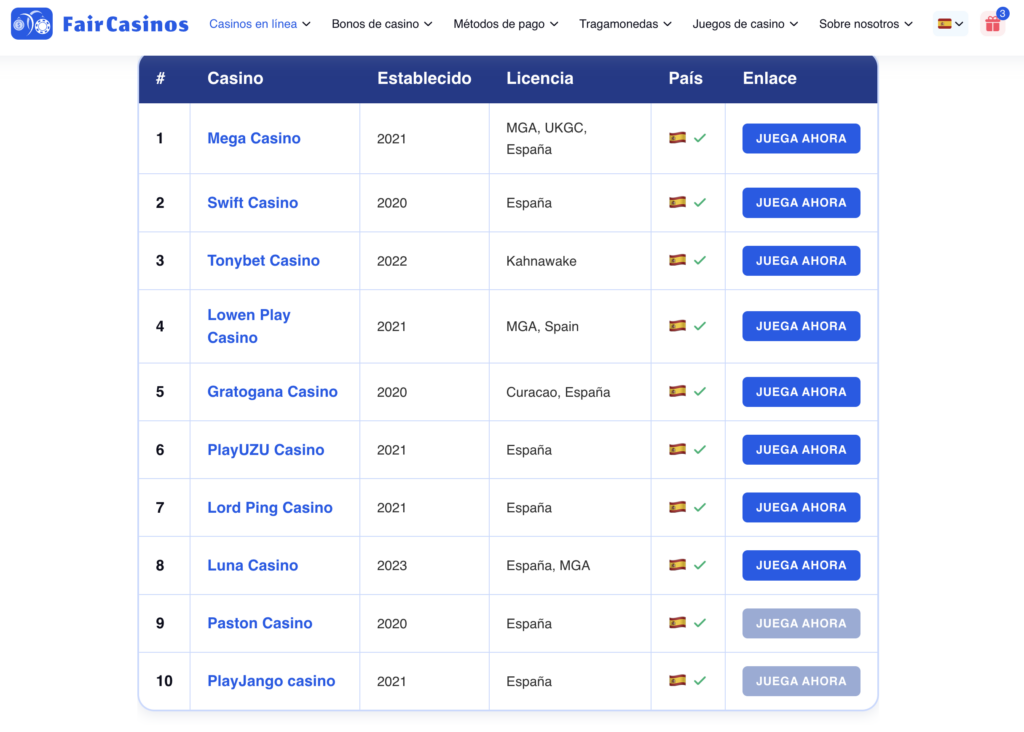Click the green checkmark in Mega Casino row
This screenshot has height=732, width=1024.
(x=700, y=138)
